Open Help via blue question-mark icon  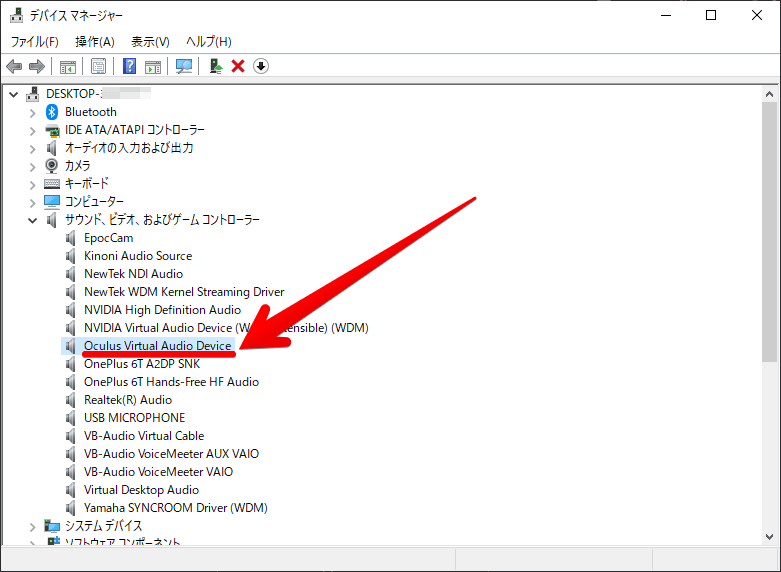tap(129, 66)
